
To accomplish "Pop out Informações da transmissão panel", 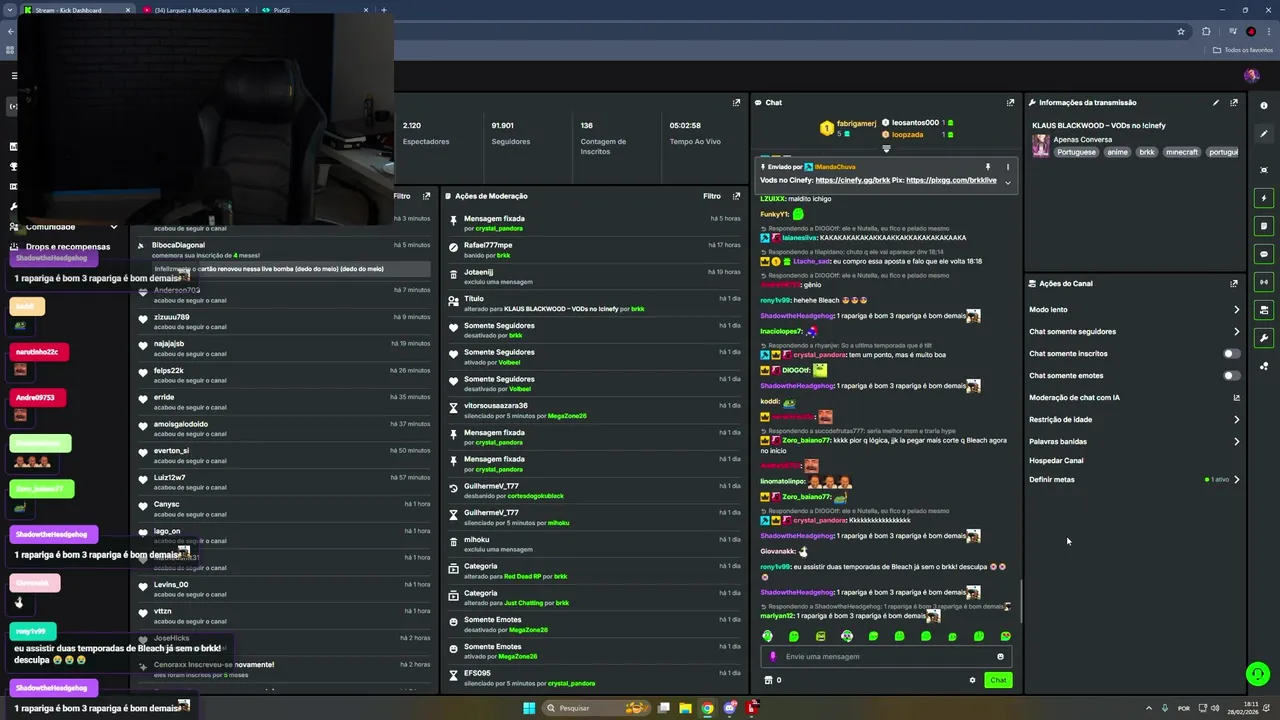I will tap(1234, 102).
